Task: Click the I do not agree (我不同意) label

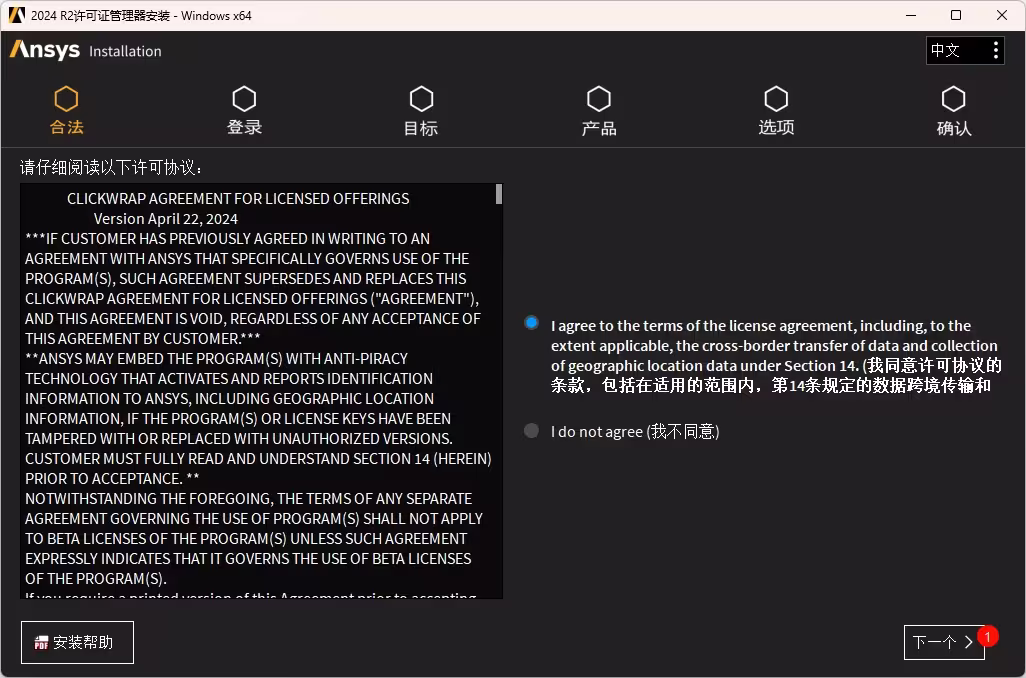Action: pyautogui.click(x=635, y=431)
